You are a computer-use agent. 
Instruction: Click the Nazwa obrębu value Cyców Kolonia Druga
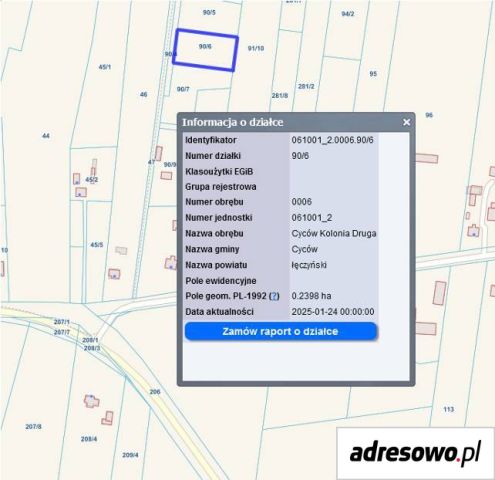(x=334, y=233)
